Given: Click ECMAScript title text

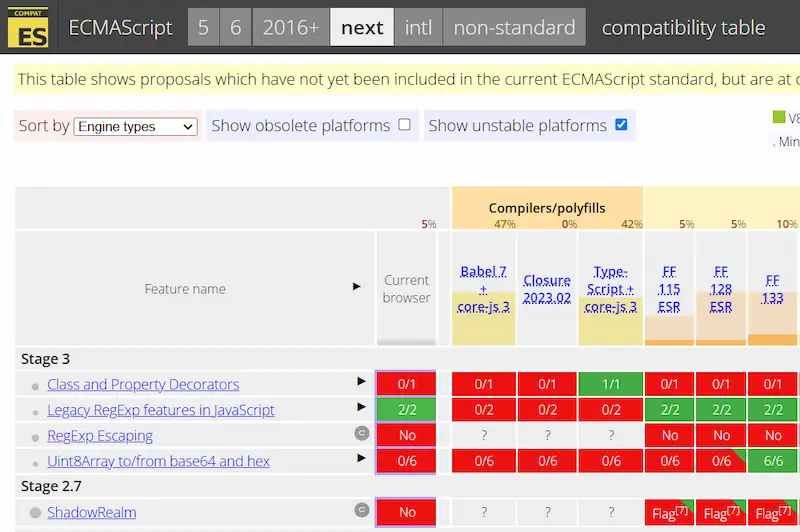Looking at the screenshot, I should [120, 28].
